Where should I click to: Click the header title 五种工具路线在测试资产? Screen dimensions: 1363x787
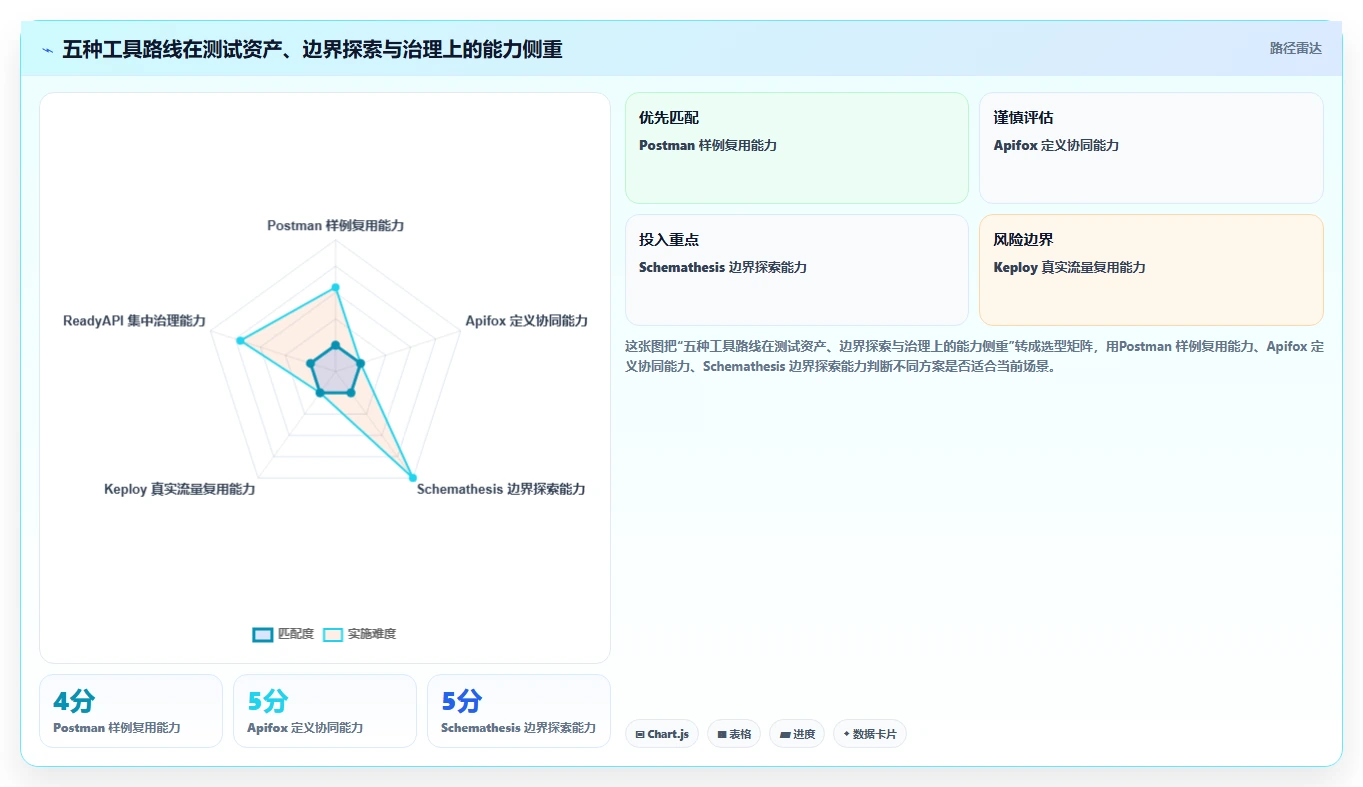pyautogui.click(x=312, y=49)
